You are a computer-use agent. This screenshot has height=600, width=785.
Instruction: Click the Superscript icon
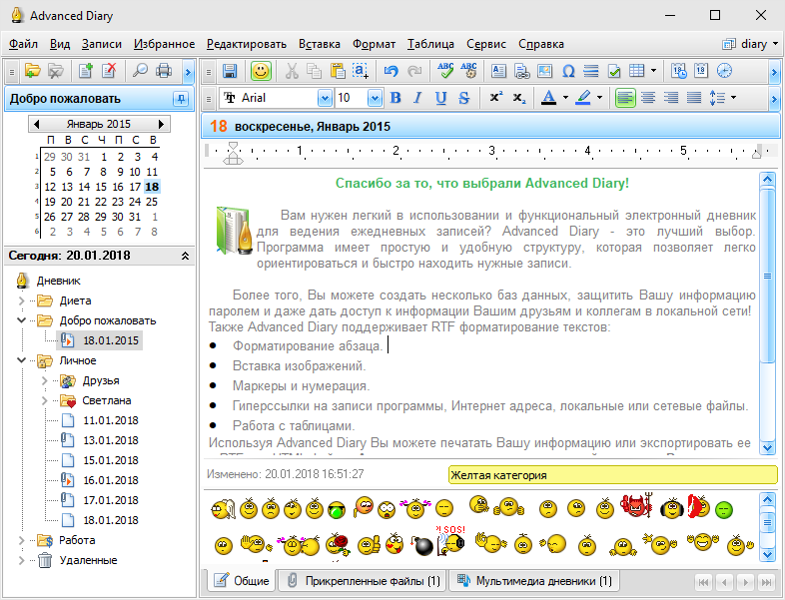coord(495,98)
